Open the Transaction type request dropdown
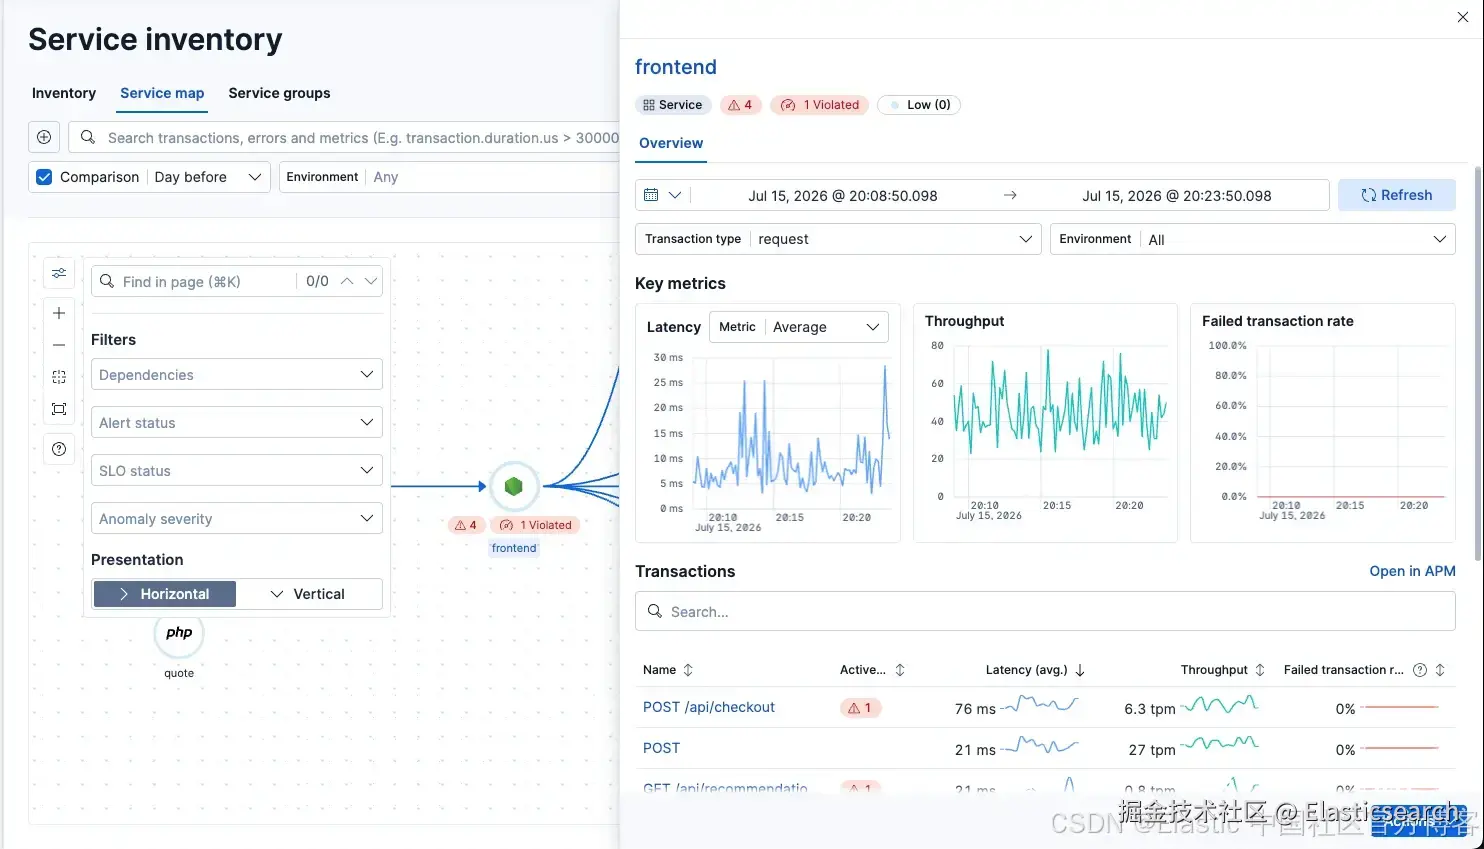1484x849 pixels. coord(838,239)
